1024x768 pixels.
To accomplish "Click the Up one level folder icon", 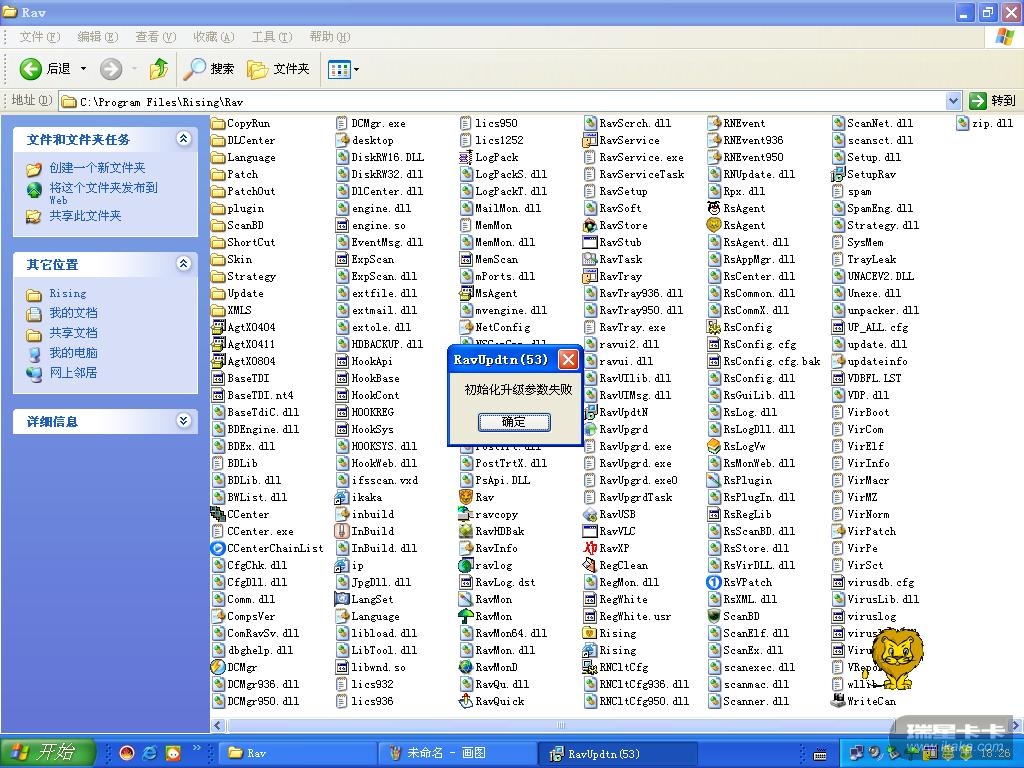I will [x=158, y=69].
